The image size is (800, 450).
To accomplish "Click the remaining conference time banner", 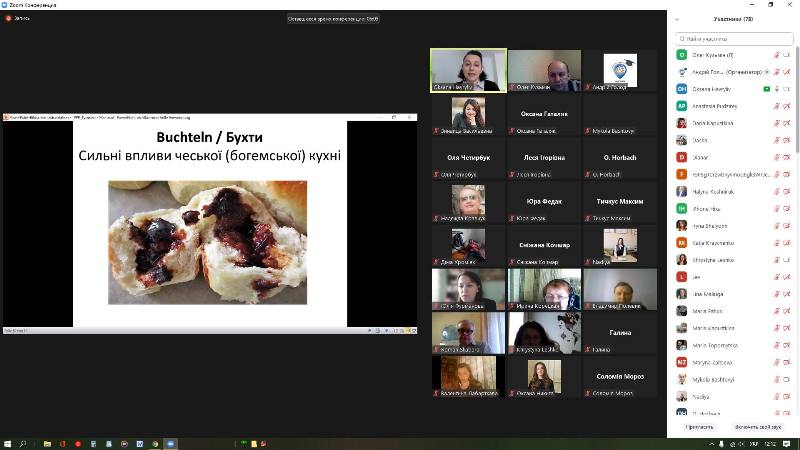I will tap(333, 19).
